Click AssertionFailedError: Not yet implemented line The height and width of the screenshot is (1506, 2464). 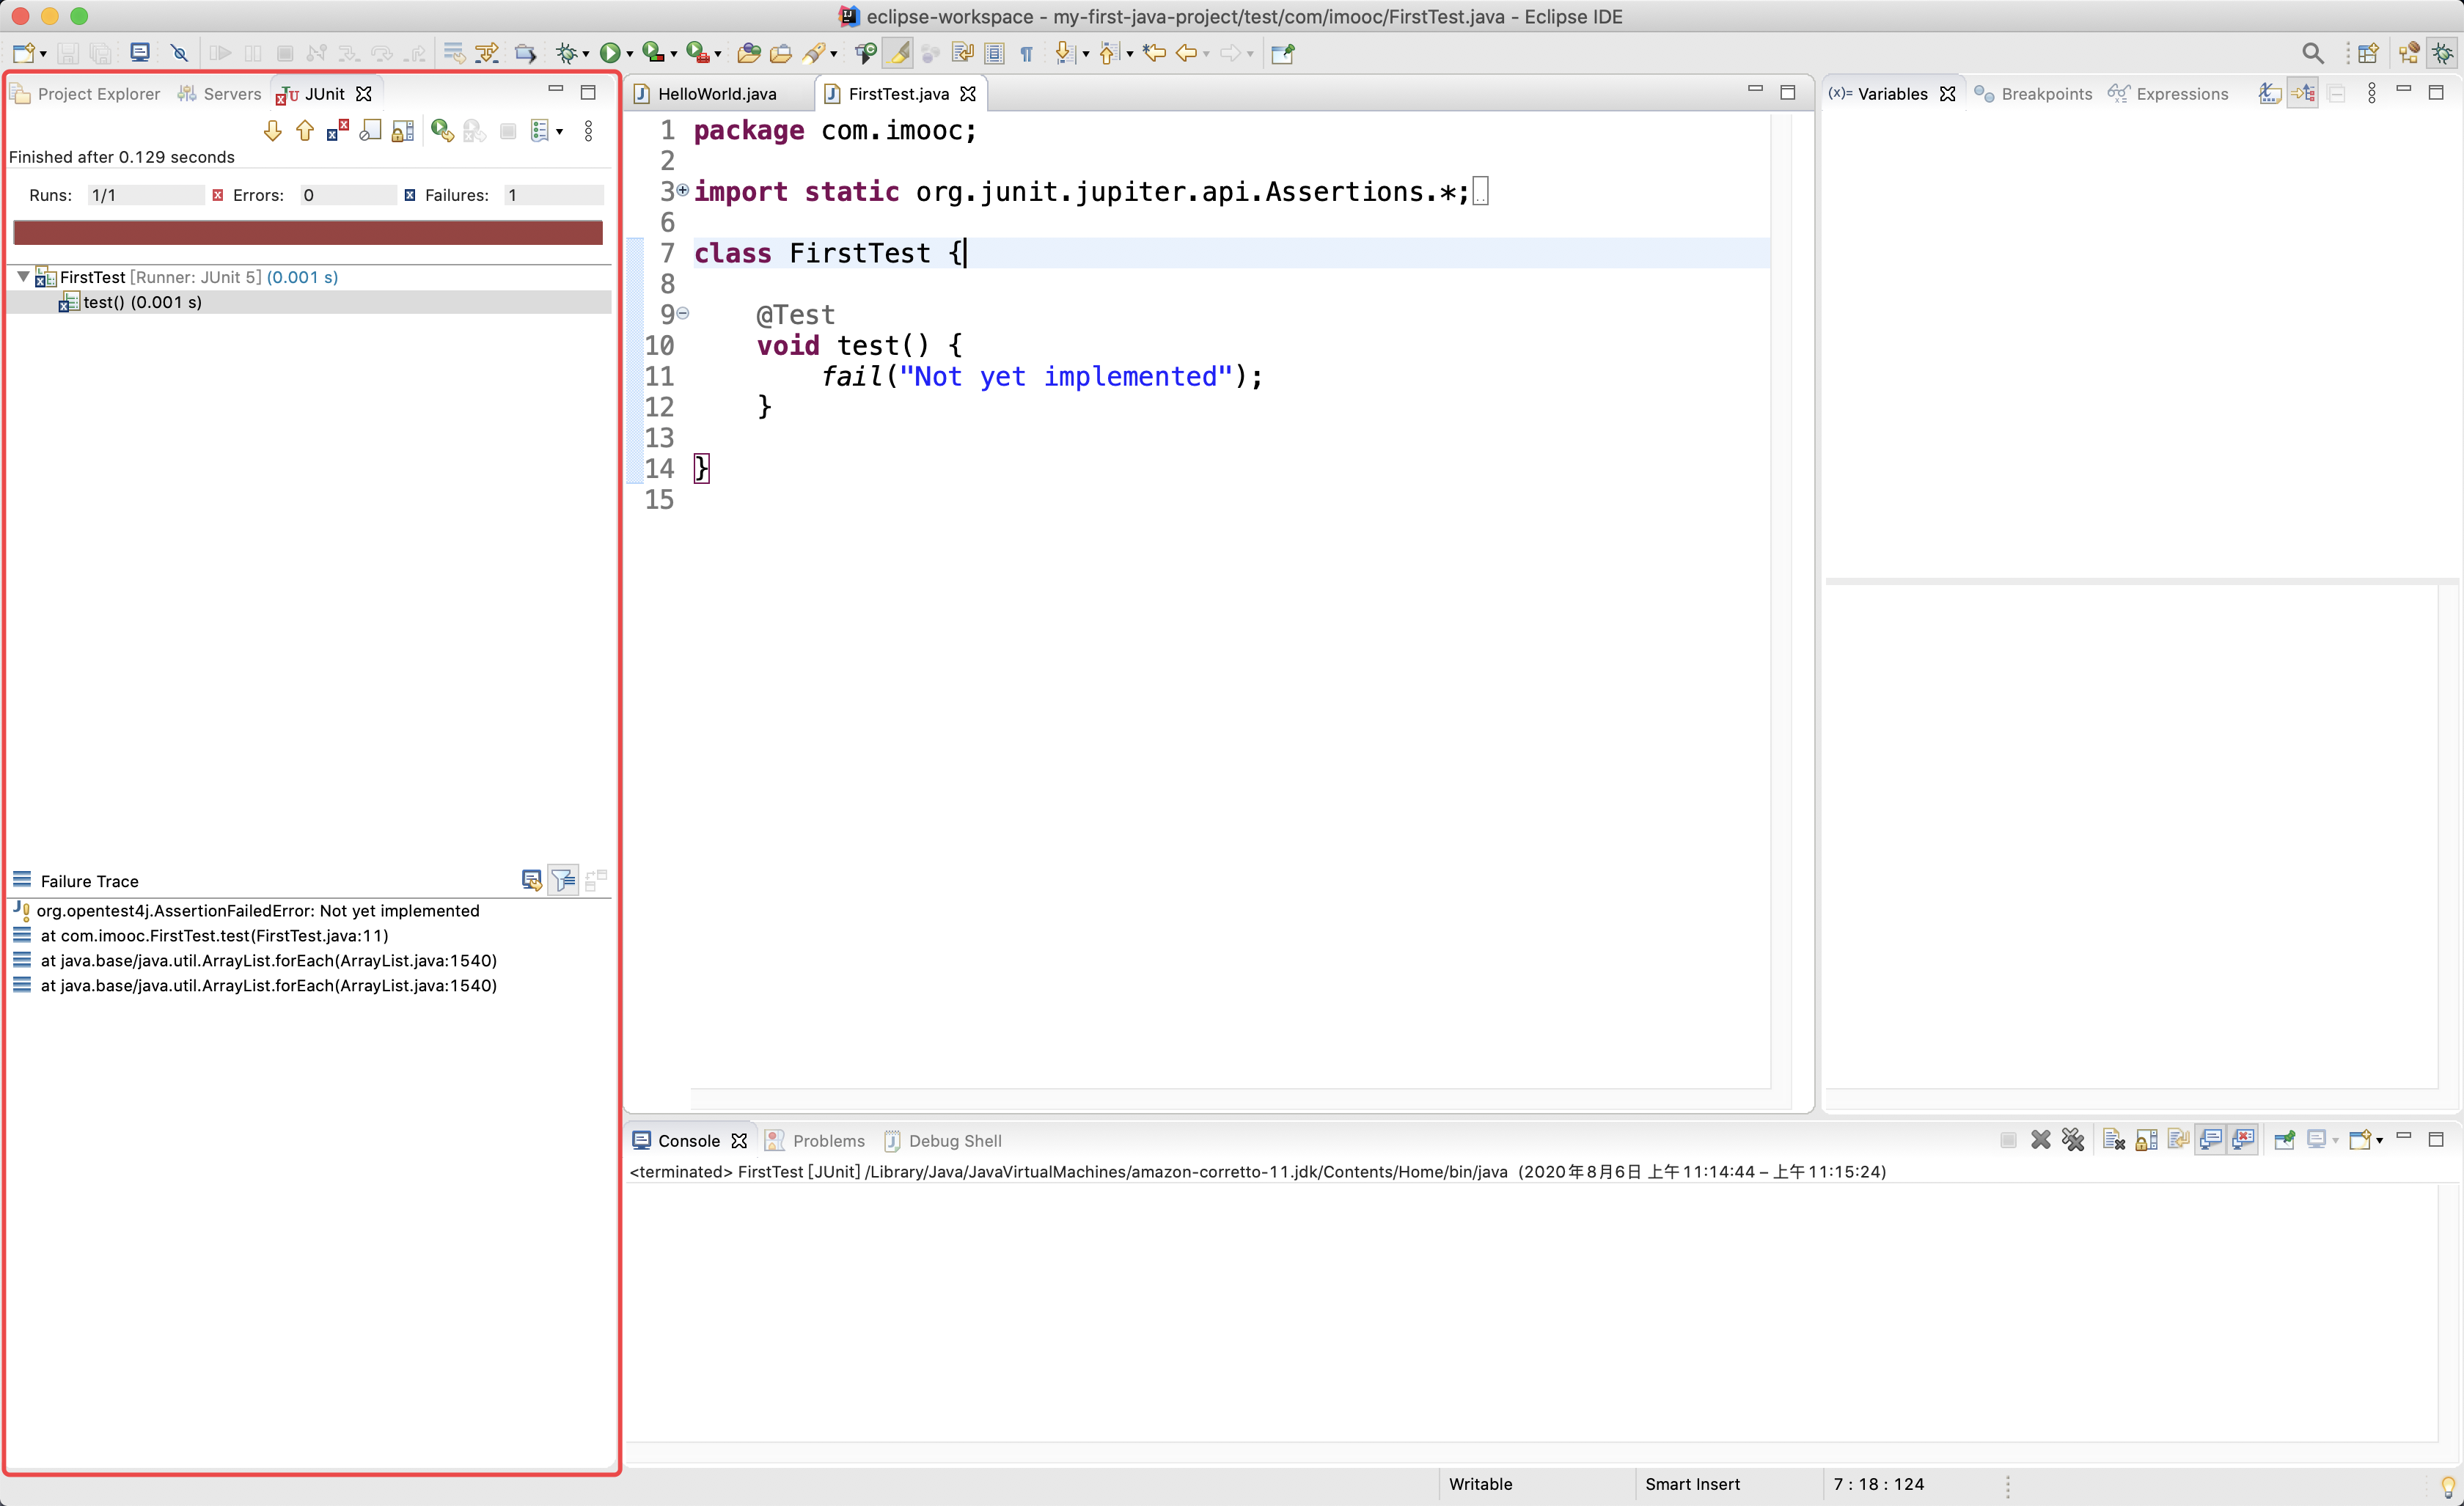(258, 910)
